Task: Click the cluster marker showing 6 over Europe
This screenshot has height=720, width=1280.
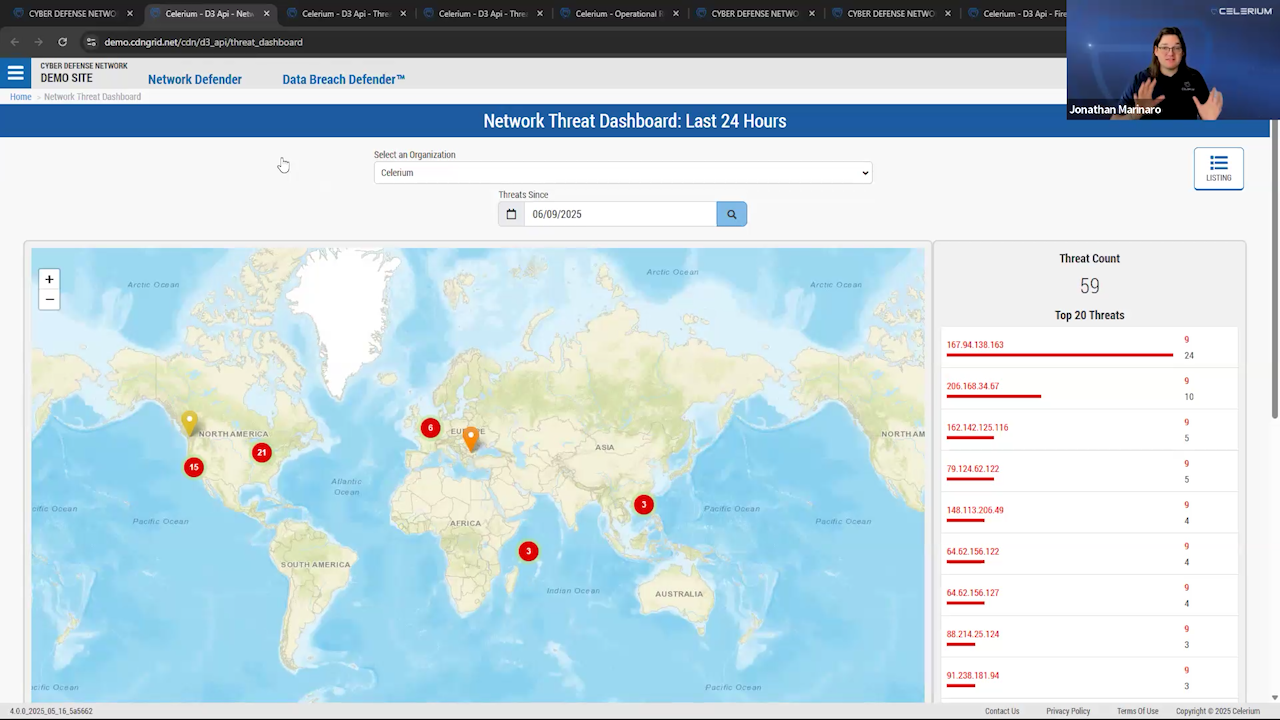Action: point(430,428)
